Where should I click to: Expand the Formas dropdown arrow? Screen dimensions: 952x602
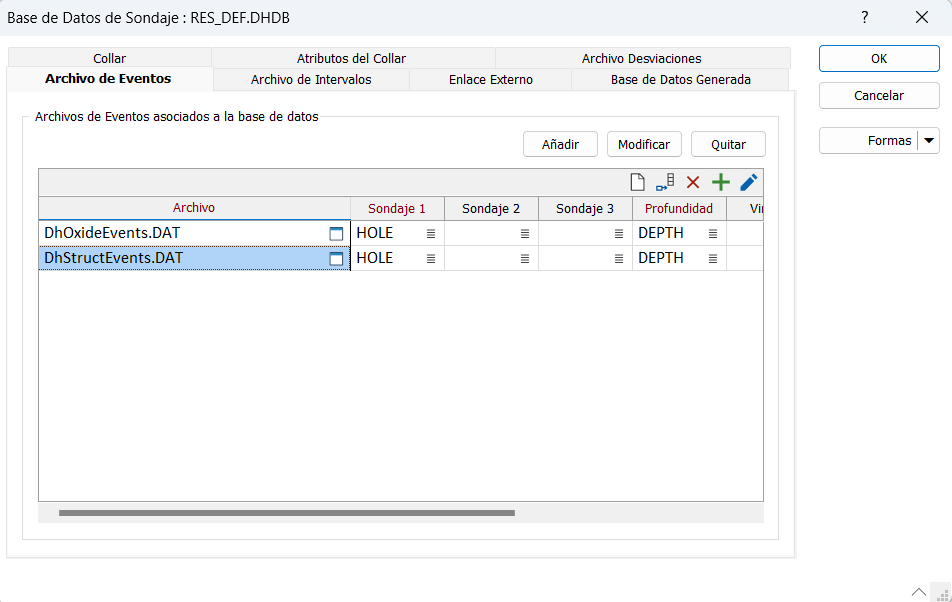929,141
